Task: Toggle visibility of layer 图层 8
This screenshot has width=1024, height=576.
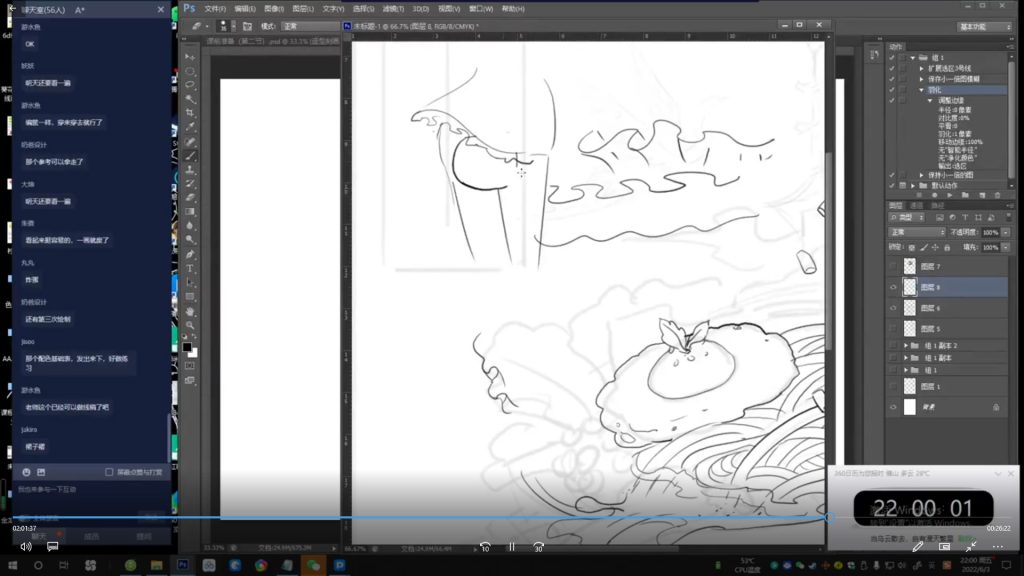Action: [x=893, y=286]
